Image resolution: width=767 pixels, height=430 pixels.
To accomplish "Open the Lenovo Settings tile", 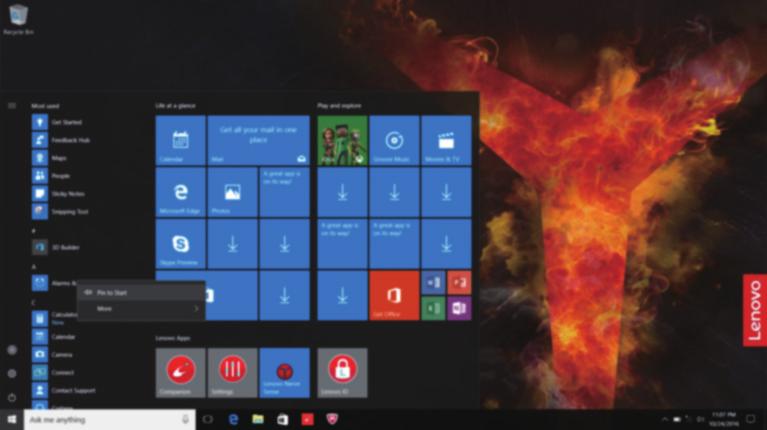I will pyautogui.click(x=232, y=373).
